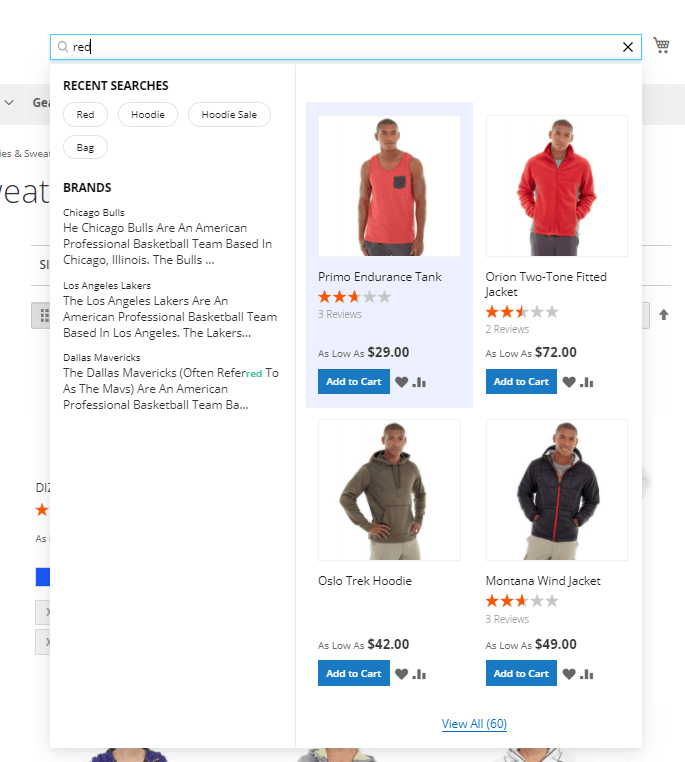Viewport: 685px width, 762px height.
Task: Click compare chart icon for Oslo Trek Hoodie
Action: click(419, 674)
